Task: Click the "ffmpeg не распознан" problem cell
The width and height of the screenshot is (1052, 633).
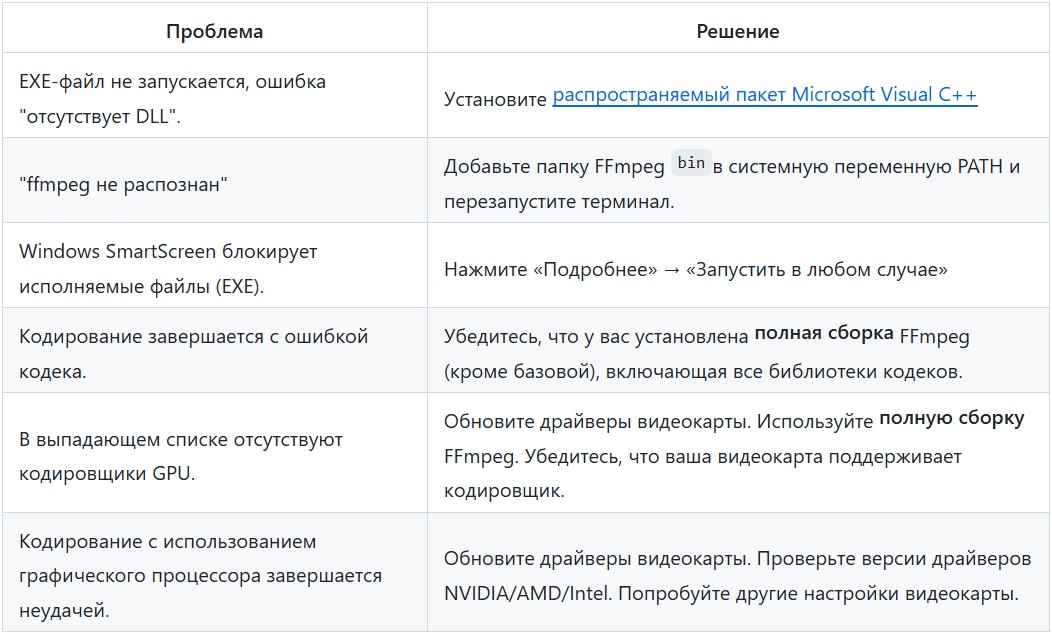Action: (x=118, y=183)
